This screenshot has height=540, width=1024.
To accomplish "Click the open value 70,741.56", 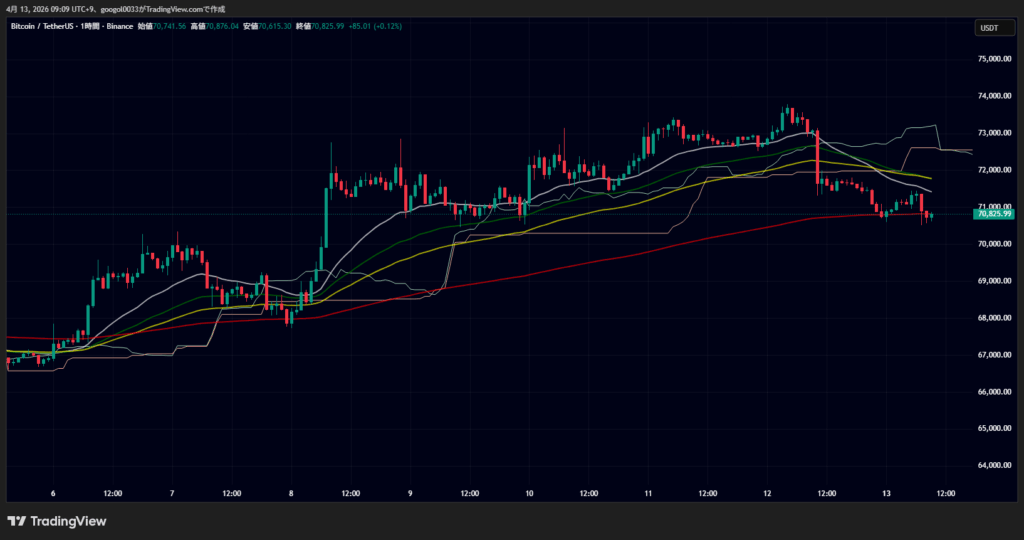I will point(169,27).
